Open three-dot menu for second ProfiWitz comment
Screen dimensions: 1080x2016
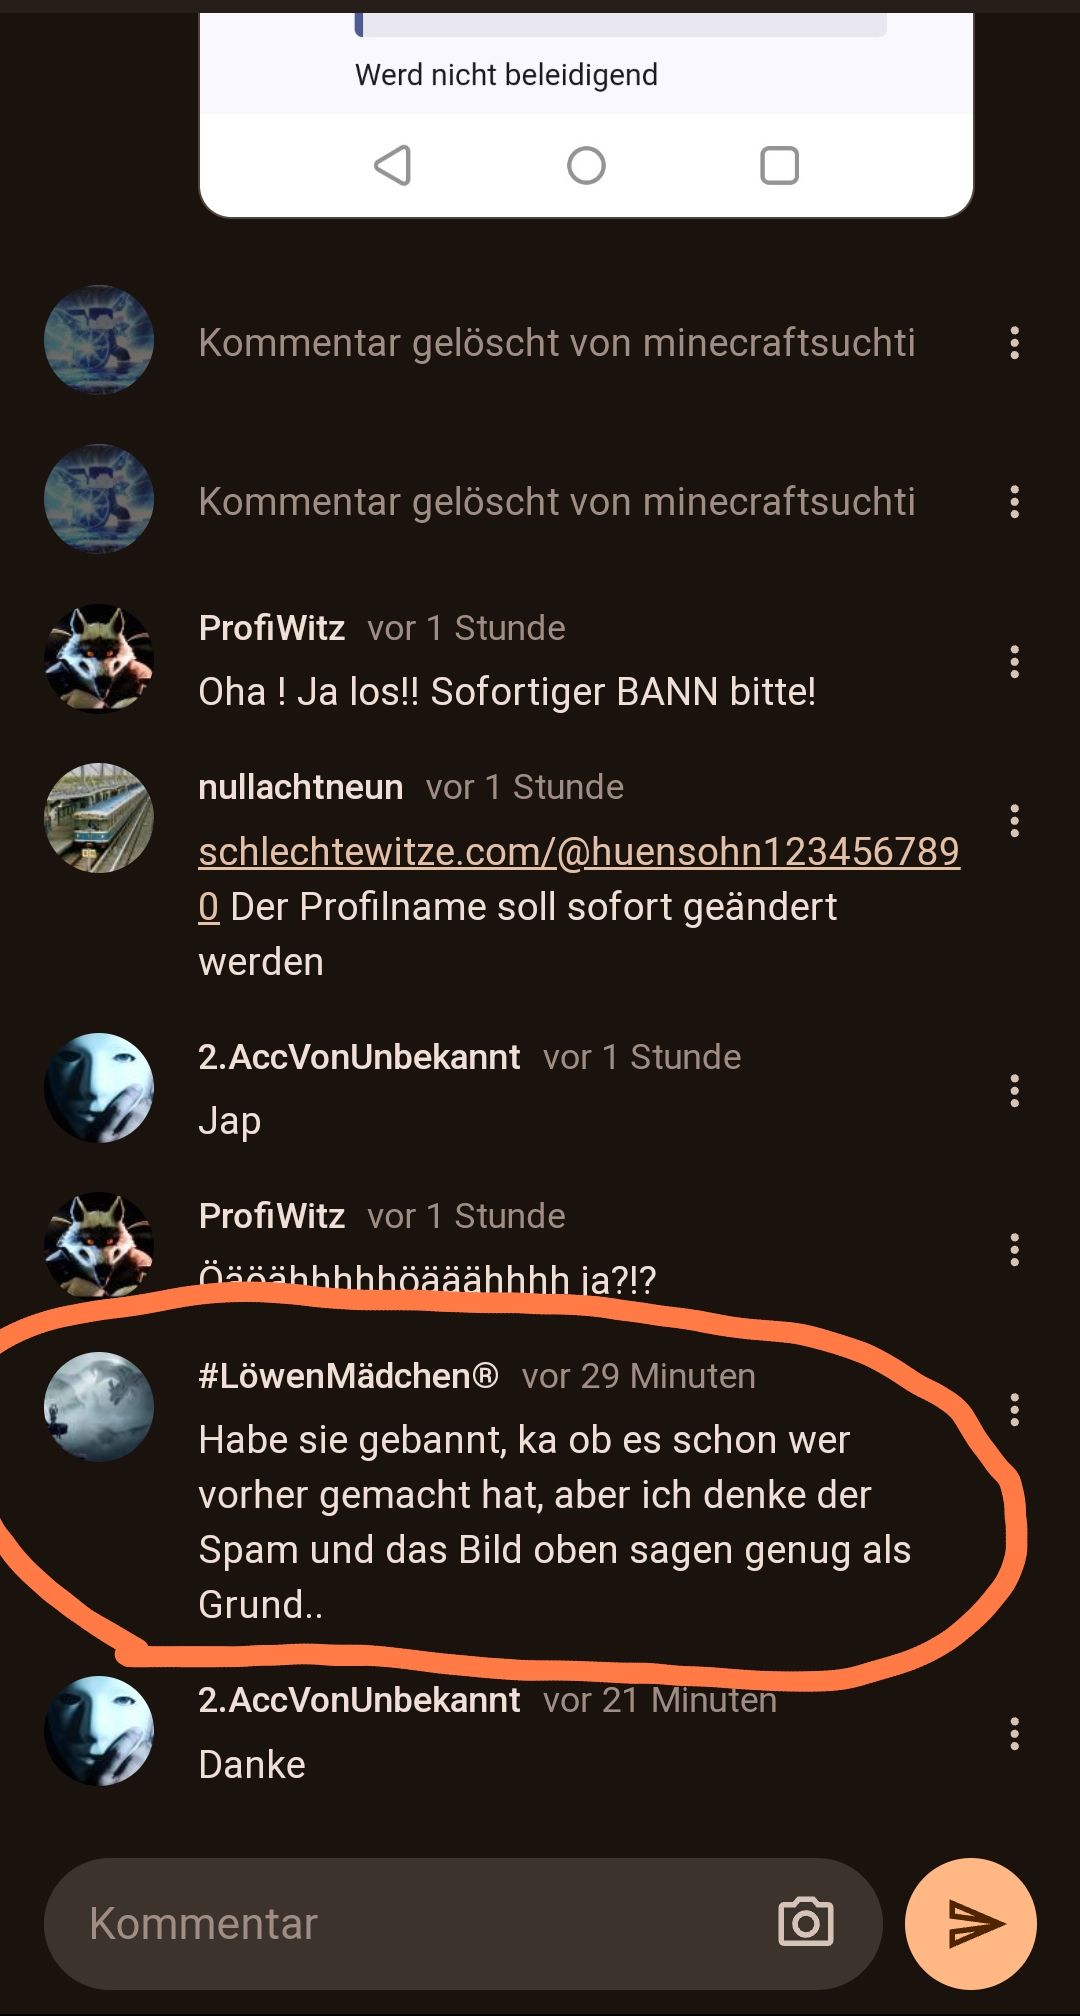tap(1014, 1249)
